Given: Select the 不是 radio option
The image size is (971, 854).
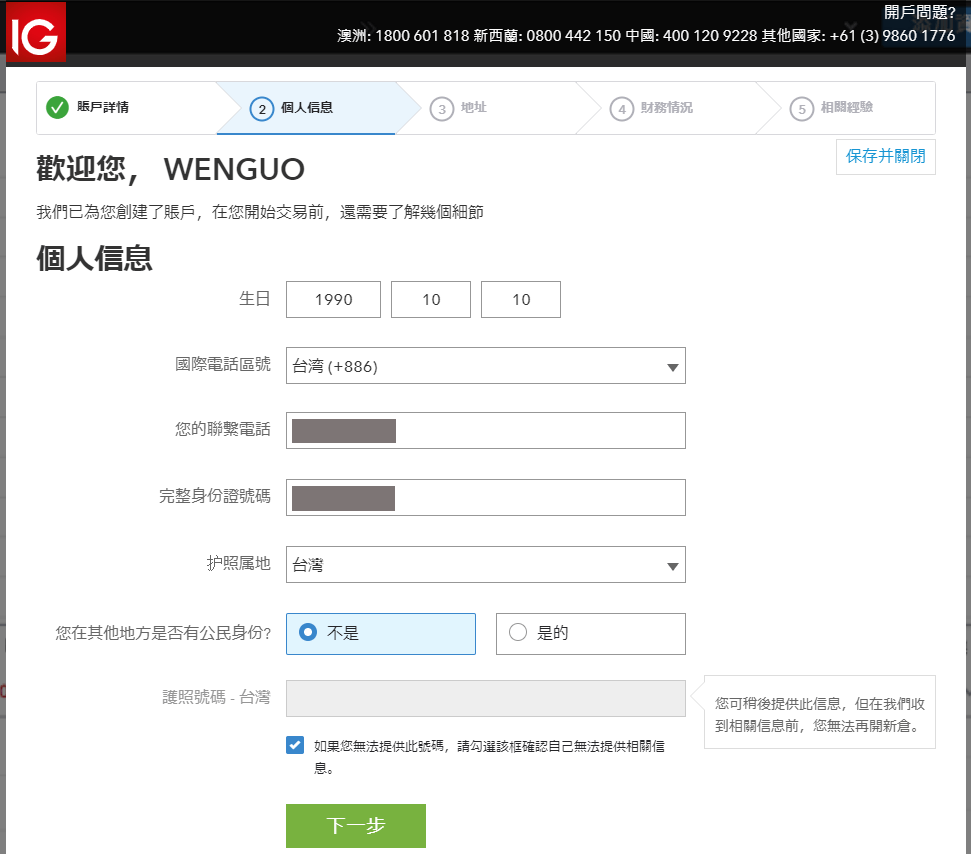Looking at the screenshot, I should 310,633.
